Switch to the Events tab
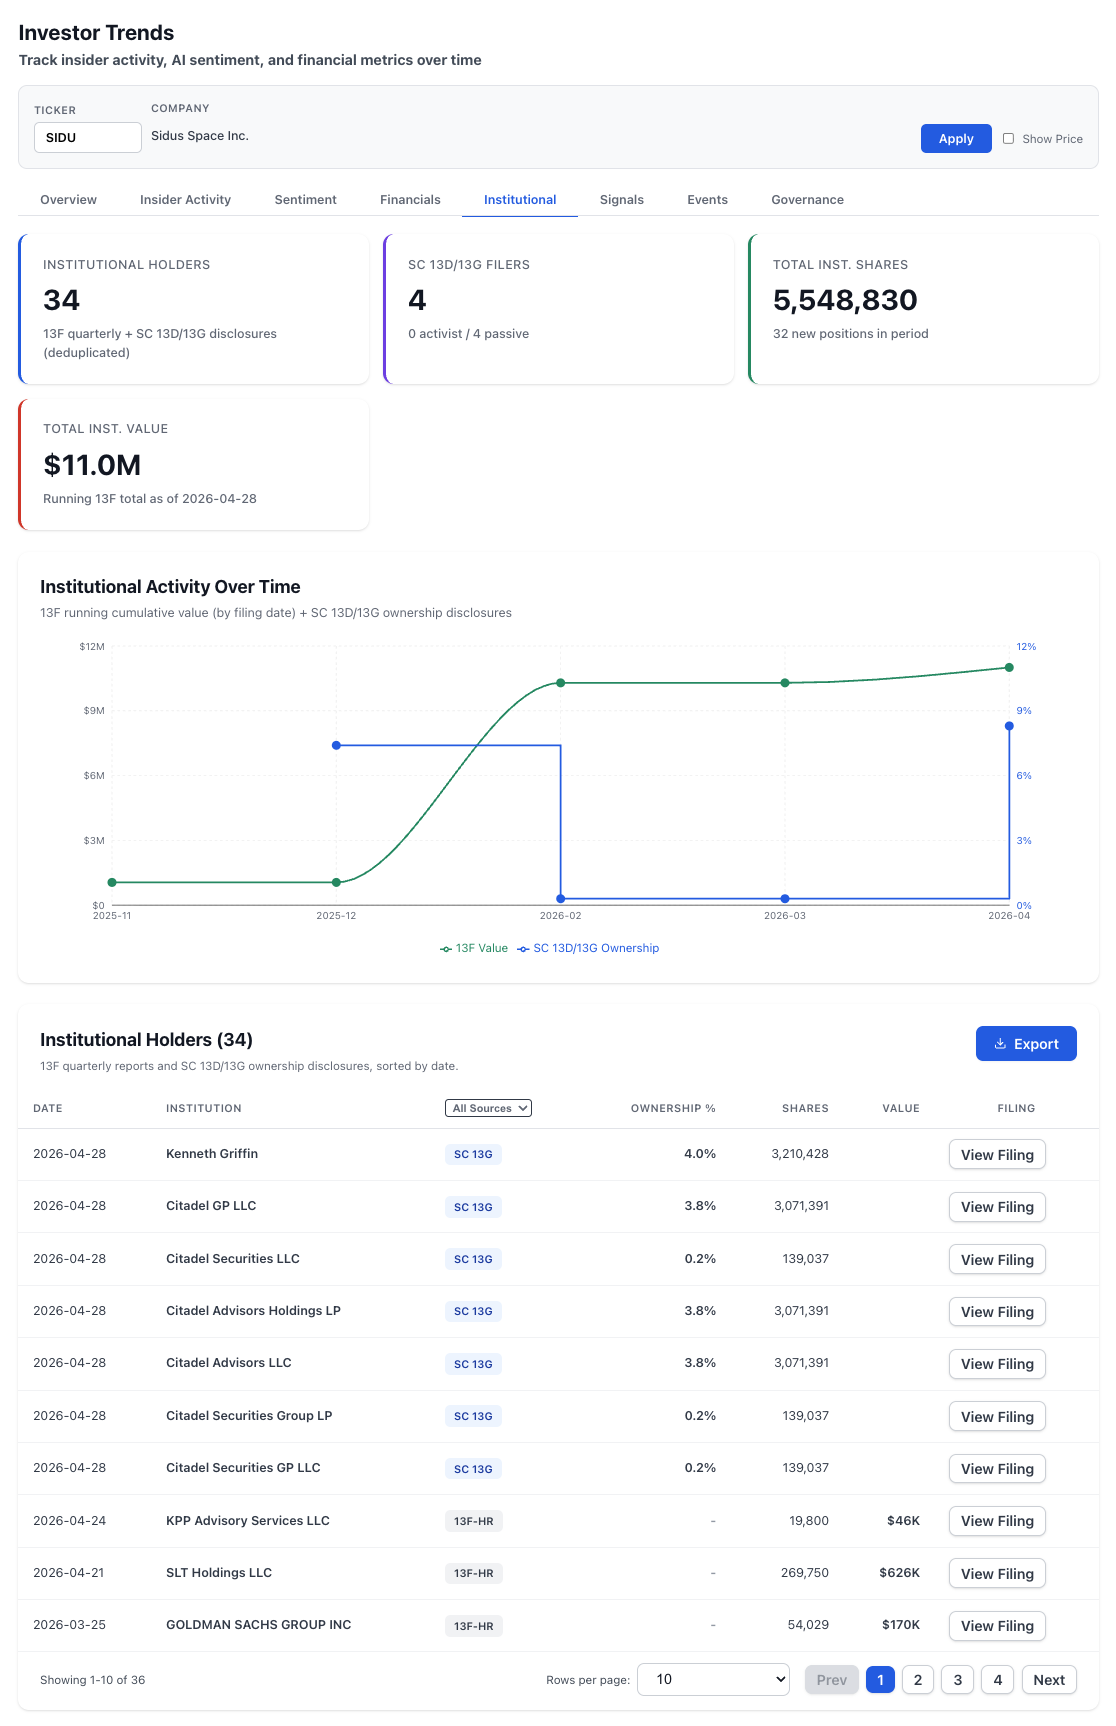The height and width of the screenshot is (1726, 1116). tap(707, 200)
